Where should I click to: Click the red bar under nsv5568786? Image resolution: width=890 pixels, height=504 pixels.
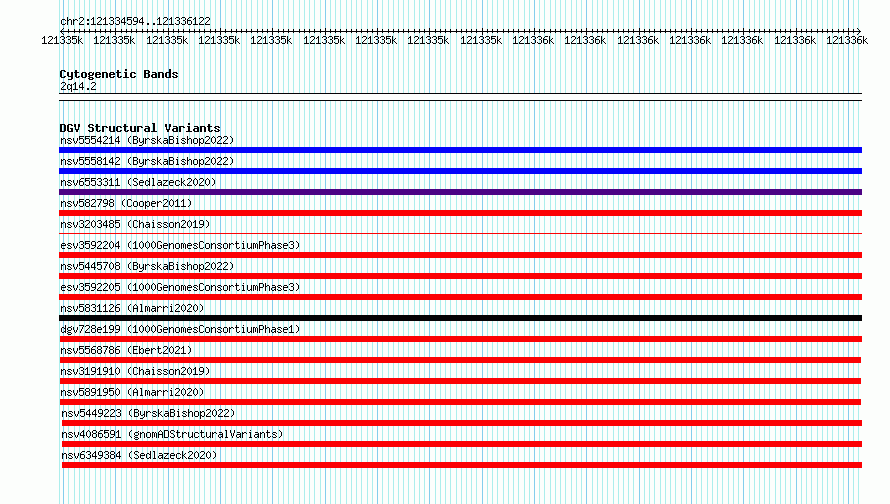coord(460,360)
